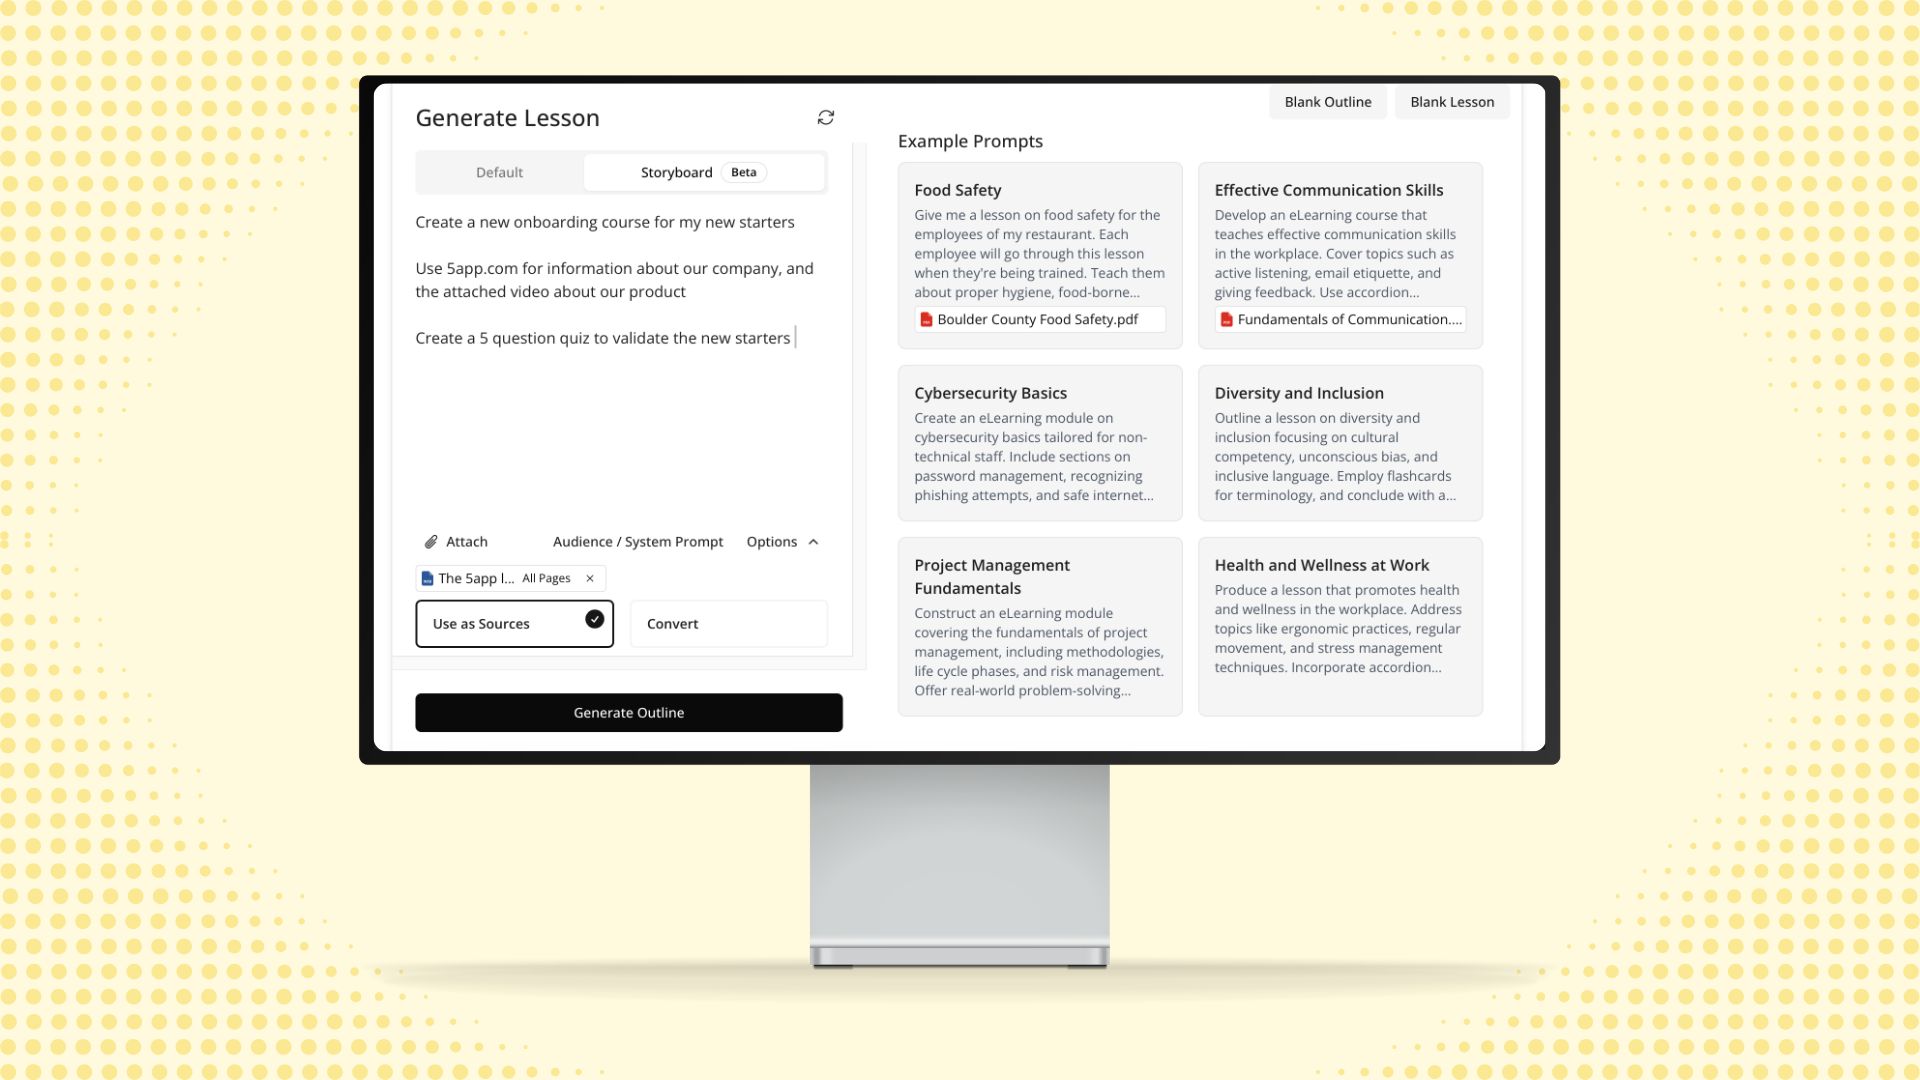Switch to the Storyboard Beta tab
1920x1080 pixels.
coord(699,171)
